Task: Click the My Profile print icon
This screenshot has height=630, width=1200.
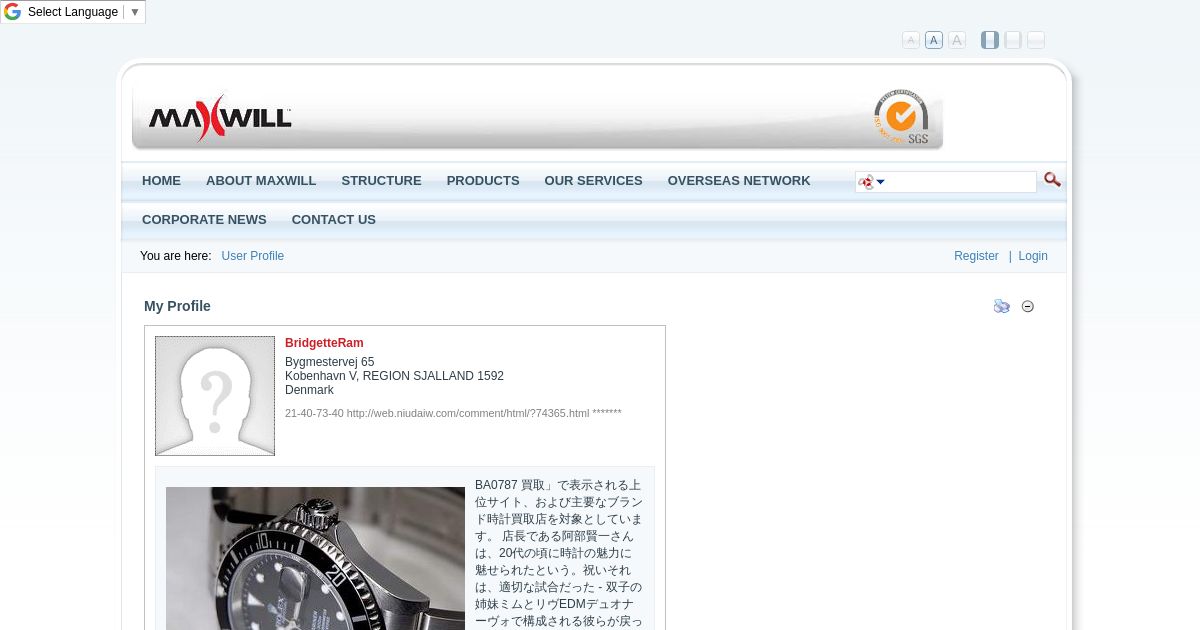Action: click(1002, 307)
